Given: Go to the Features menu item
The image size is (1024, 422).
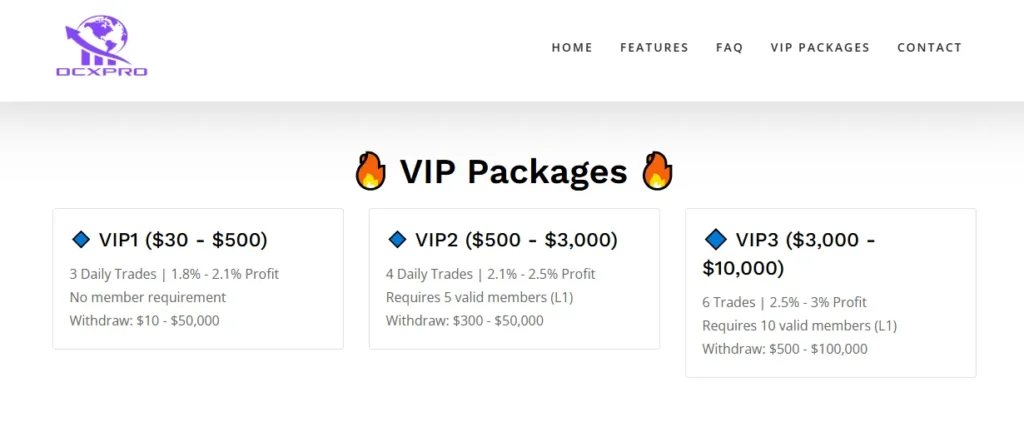Looking at the screenshot, I should pos(654,47).
